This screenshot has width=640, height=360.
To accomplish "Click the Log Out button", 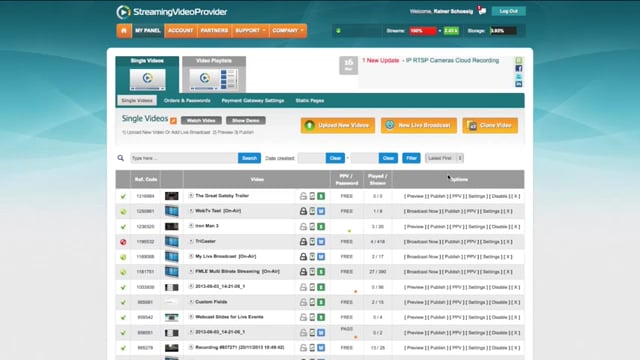I will coord(509,11).
